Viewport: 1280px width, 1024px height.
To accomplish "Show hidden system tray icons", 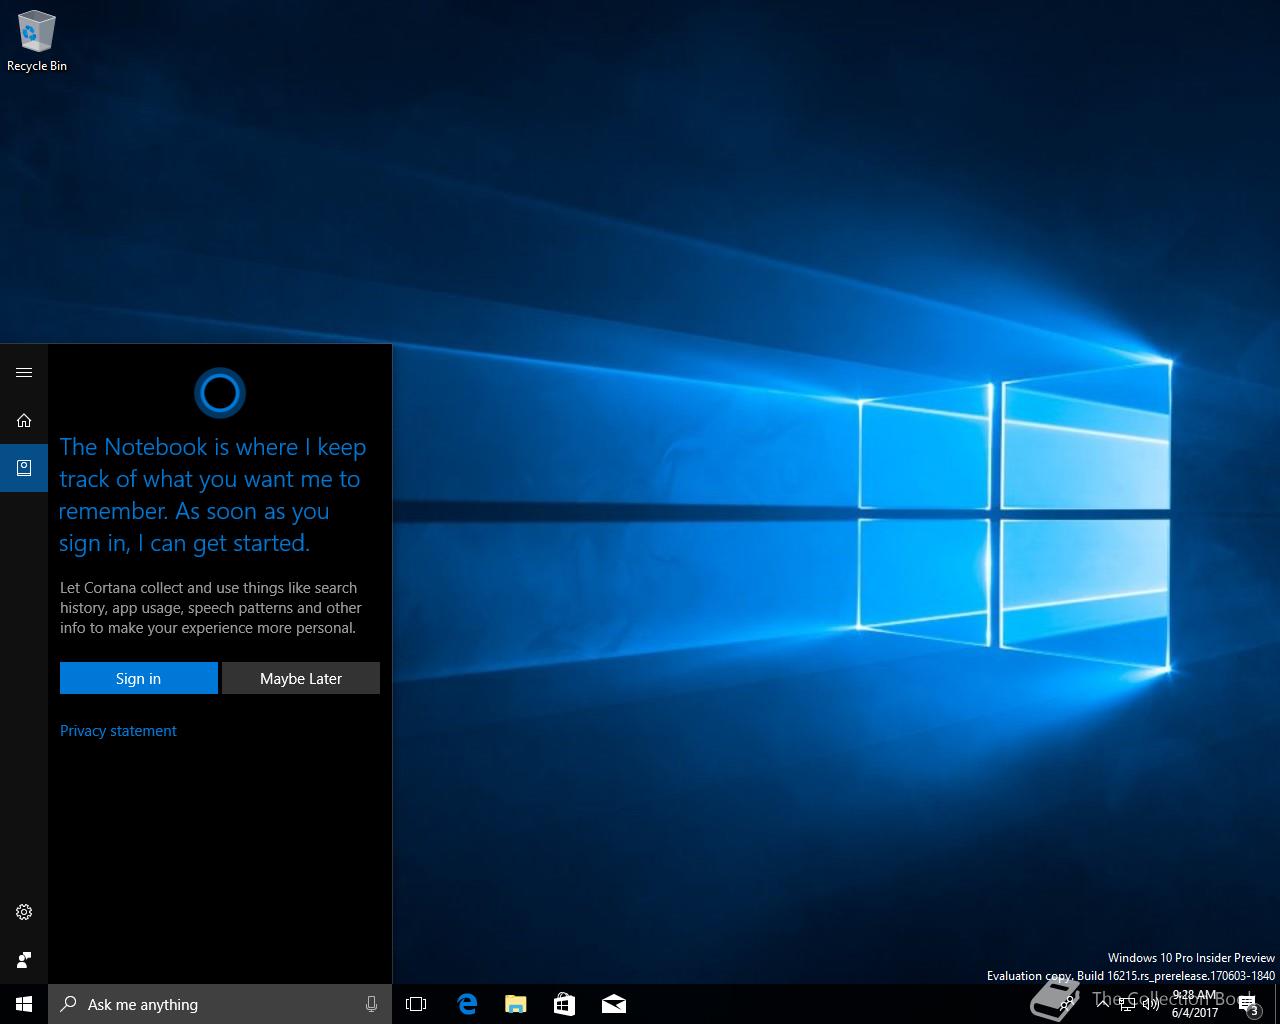I will point(1103,1004).
